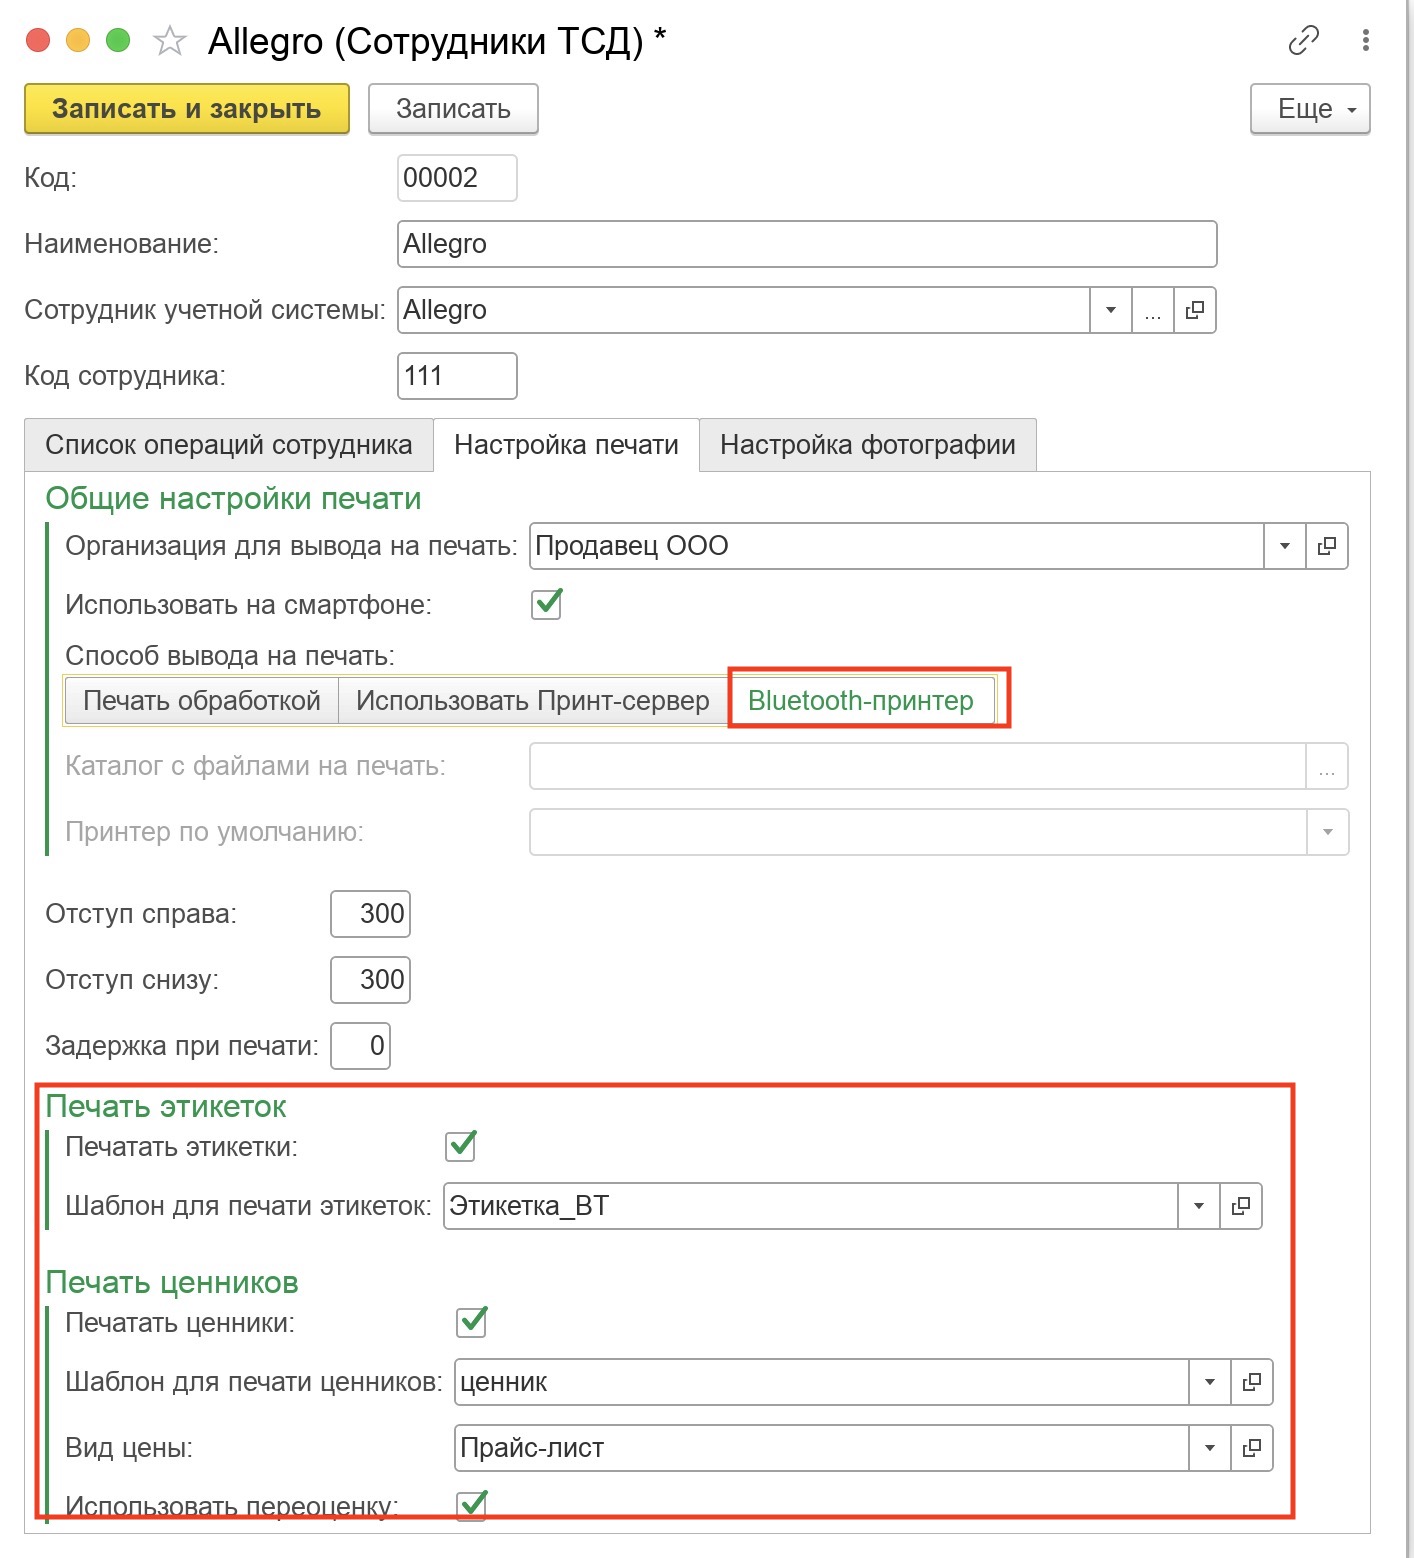Copy link to this form

point(1304,41)
